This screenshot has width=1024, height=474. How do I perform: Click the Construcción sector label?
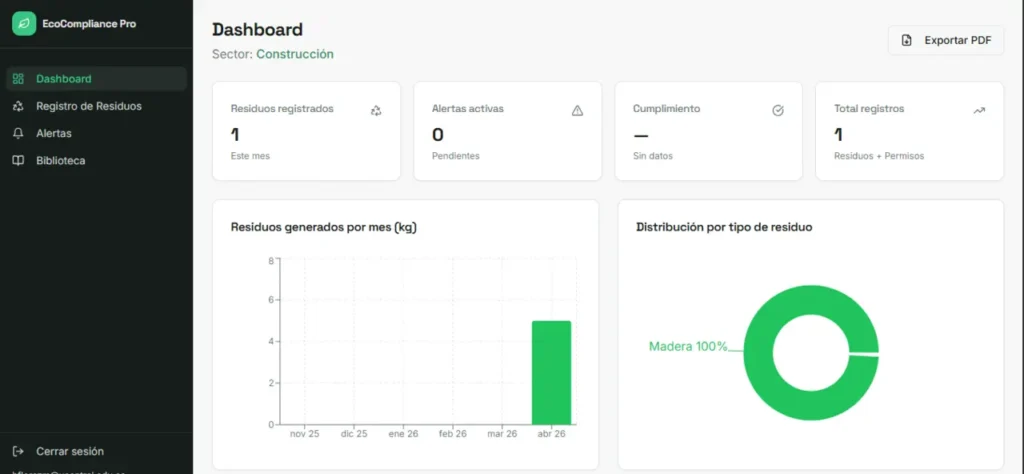click(295, 54)
